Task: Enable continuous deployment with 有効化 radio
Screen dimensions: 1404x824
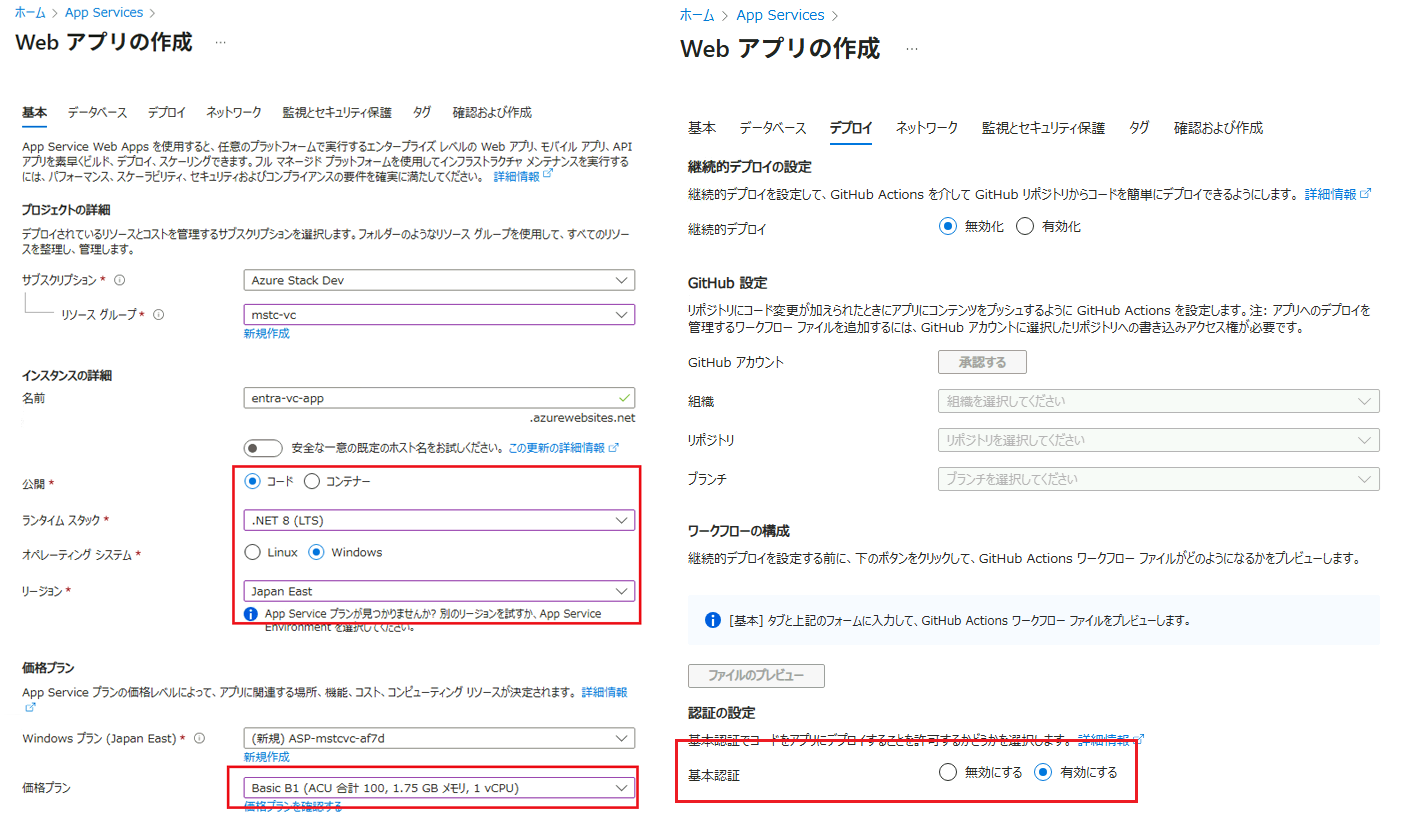Action: click(1024, 227)
